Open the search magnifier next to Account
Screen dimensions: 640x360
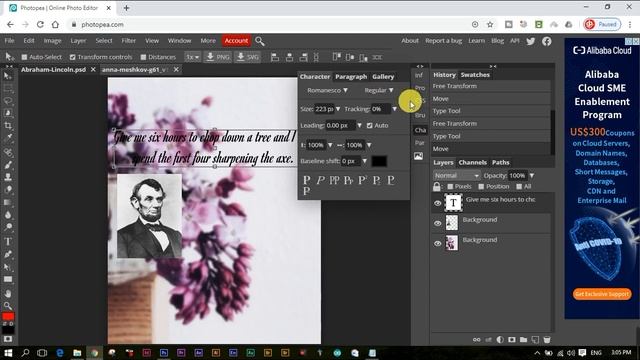click(260, 41)
